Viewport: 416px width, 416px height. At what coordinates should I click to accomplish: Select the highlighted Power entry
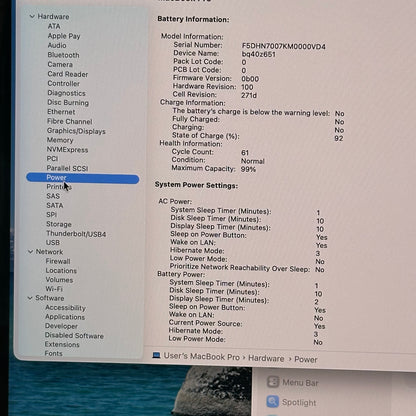pyautogui.click(x=83, y=178)
